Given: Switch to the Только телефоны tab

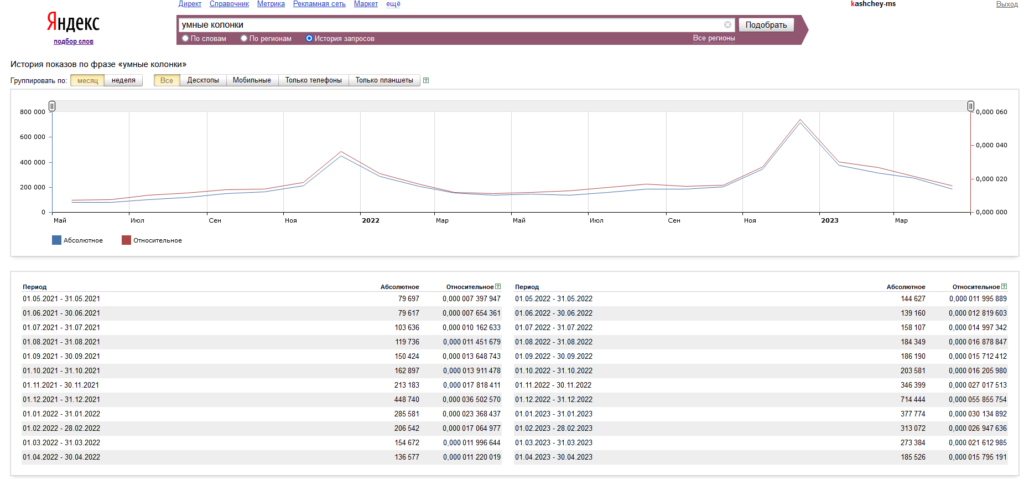Looking at the screenshot, I should [x=313, y=80].
